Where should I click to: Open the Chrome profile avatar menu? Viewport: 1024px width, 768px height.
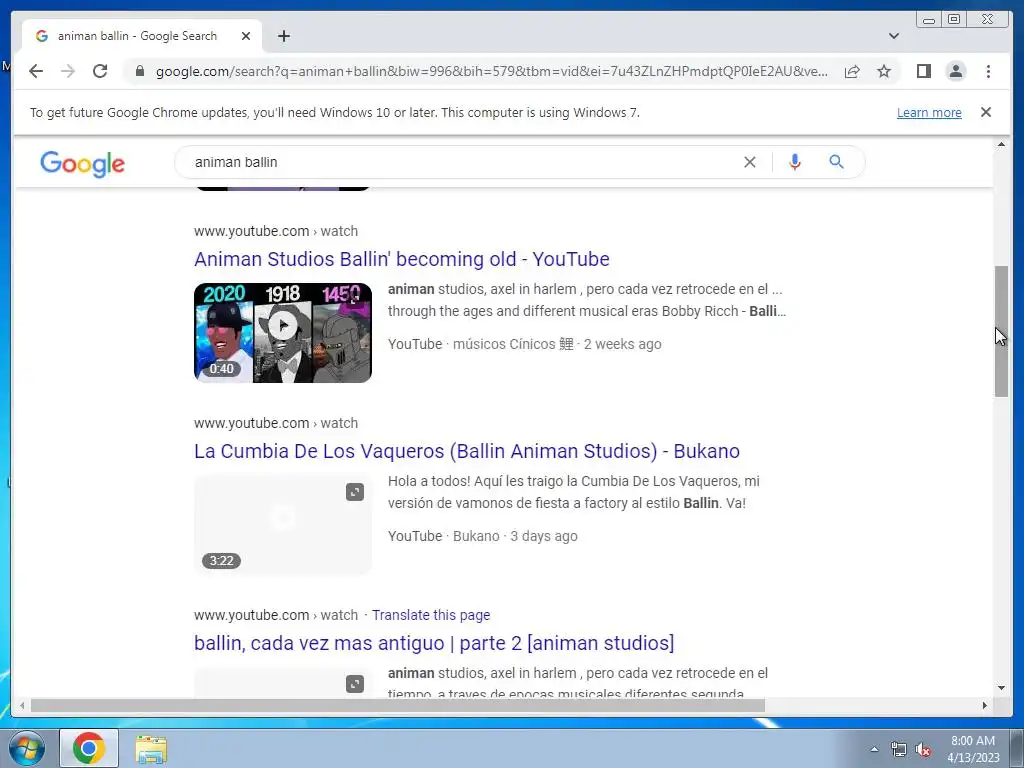click(x=955, y=71)
